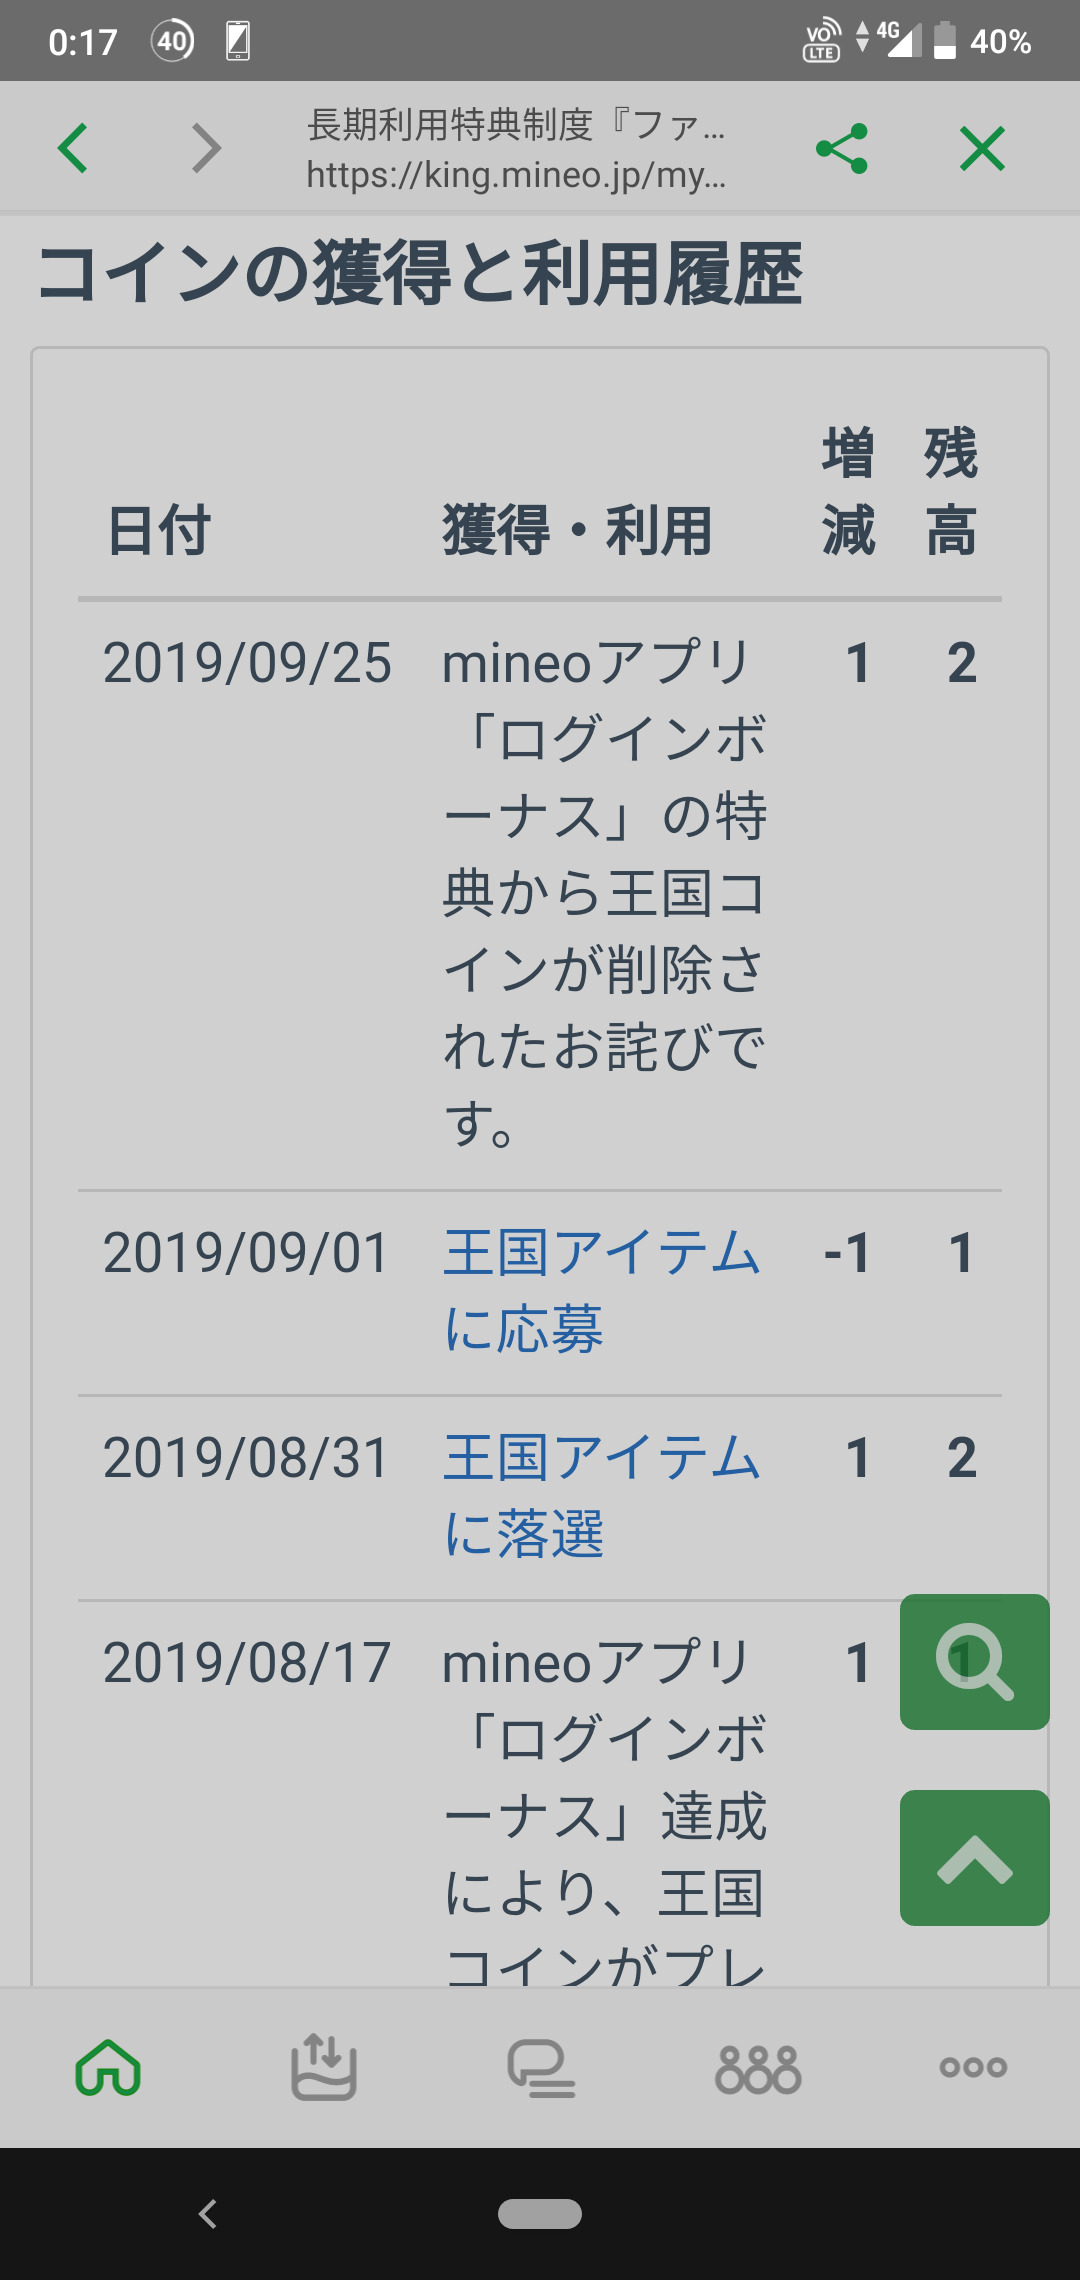This screenshot has height=2280, width=1080.
Task: Tap the page URL address text
Action: 516,175
